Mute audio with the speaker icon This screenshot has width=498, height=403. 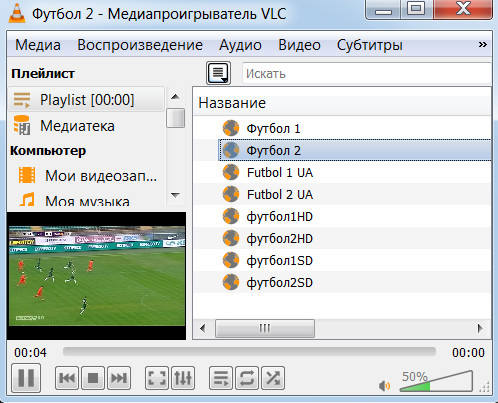tap(384, 386)
